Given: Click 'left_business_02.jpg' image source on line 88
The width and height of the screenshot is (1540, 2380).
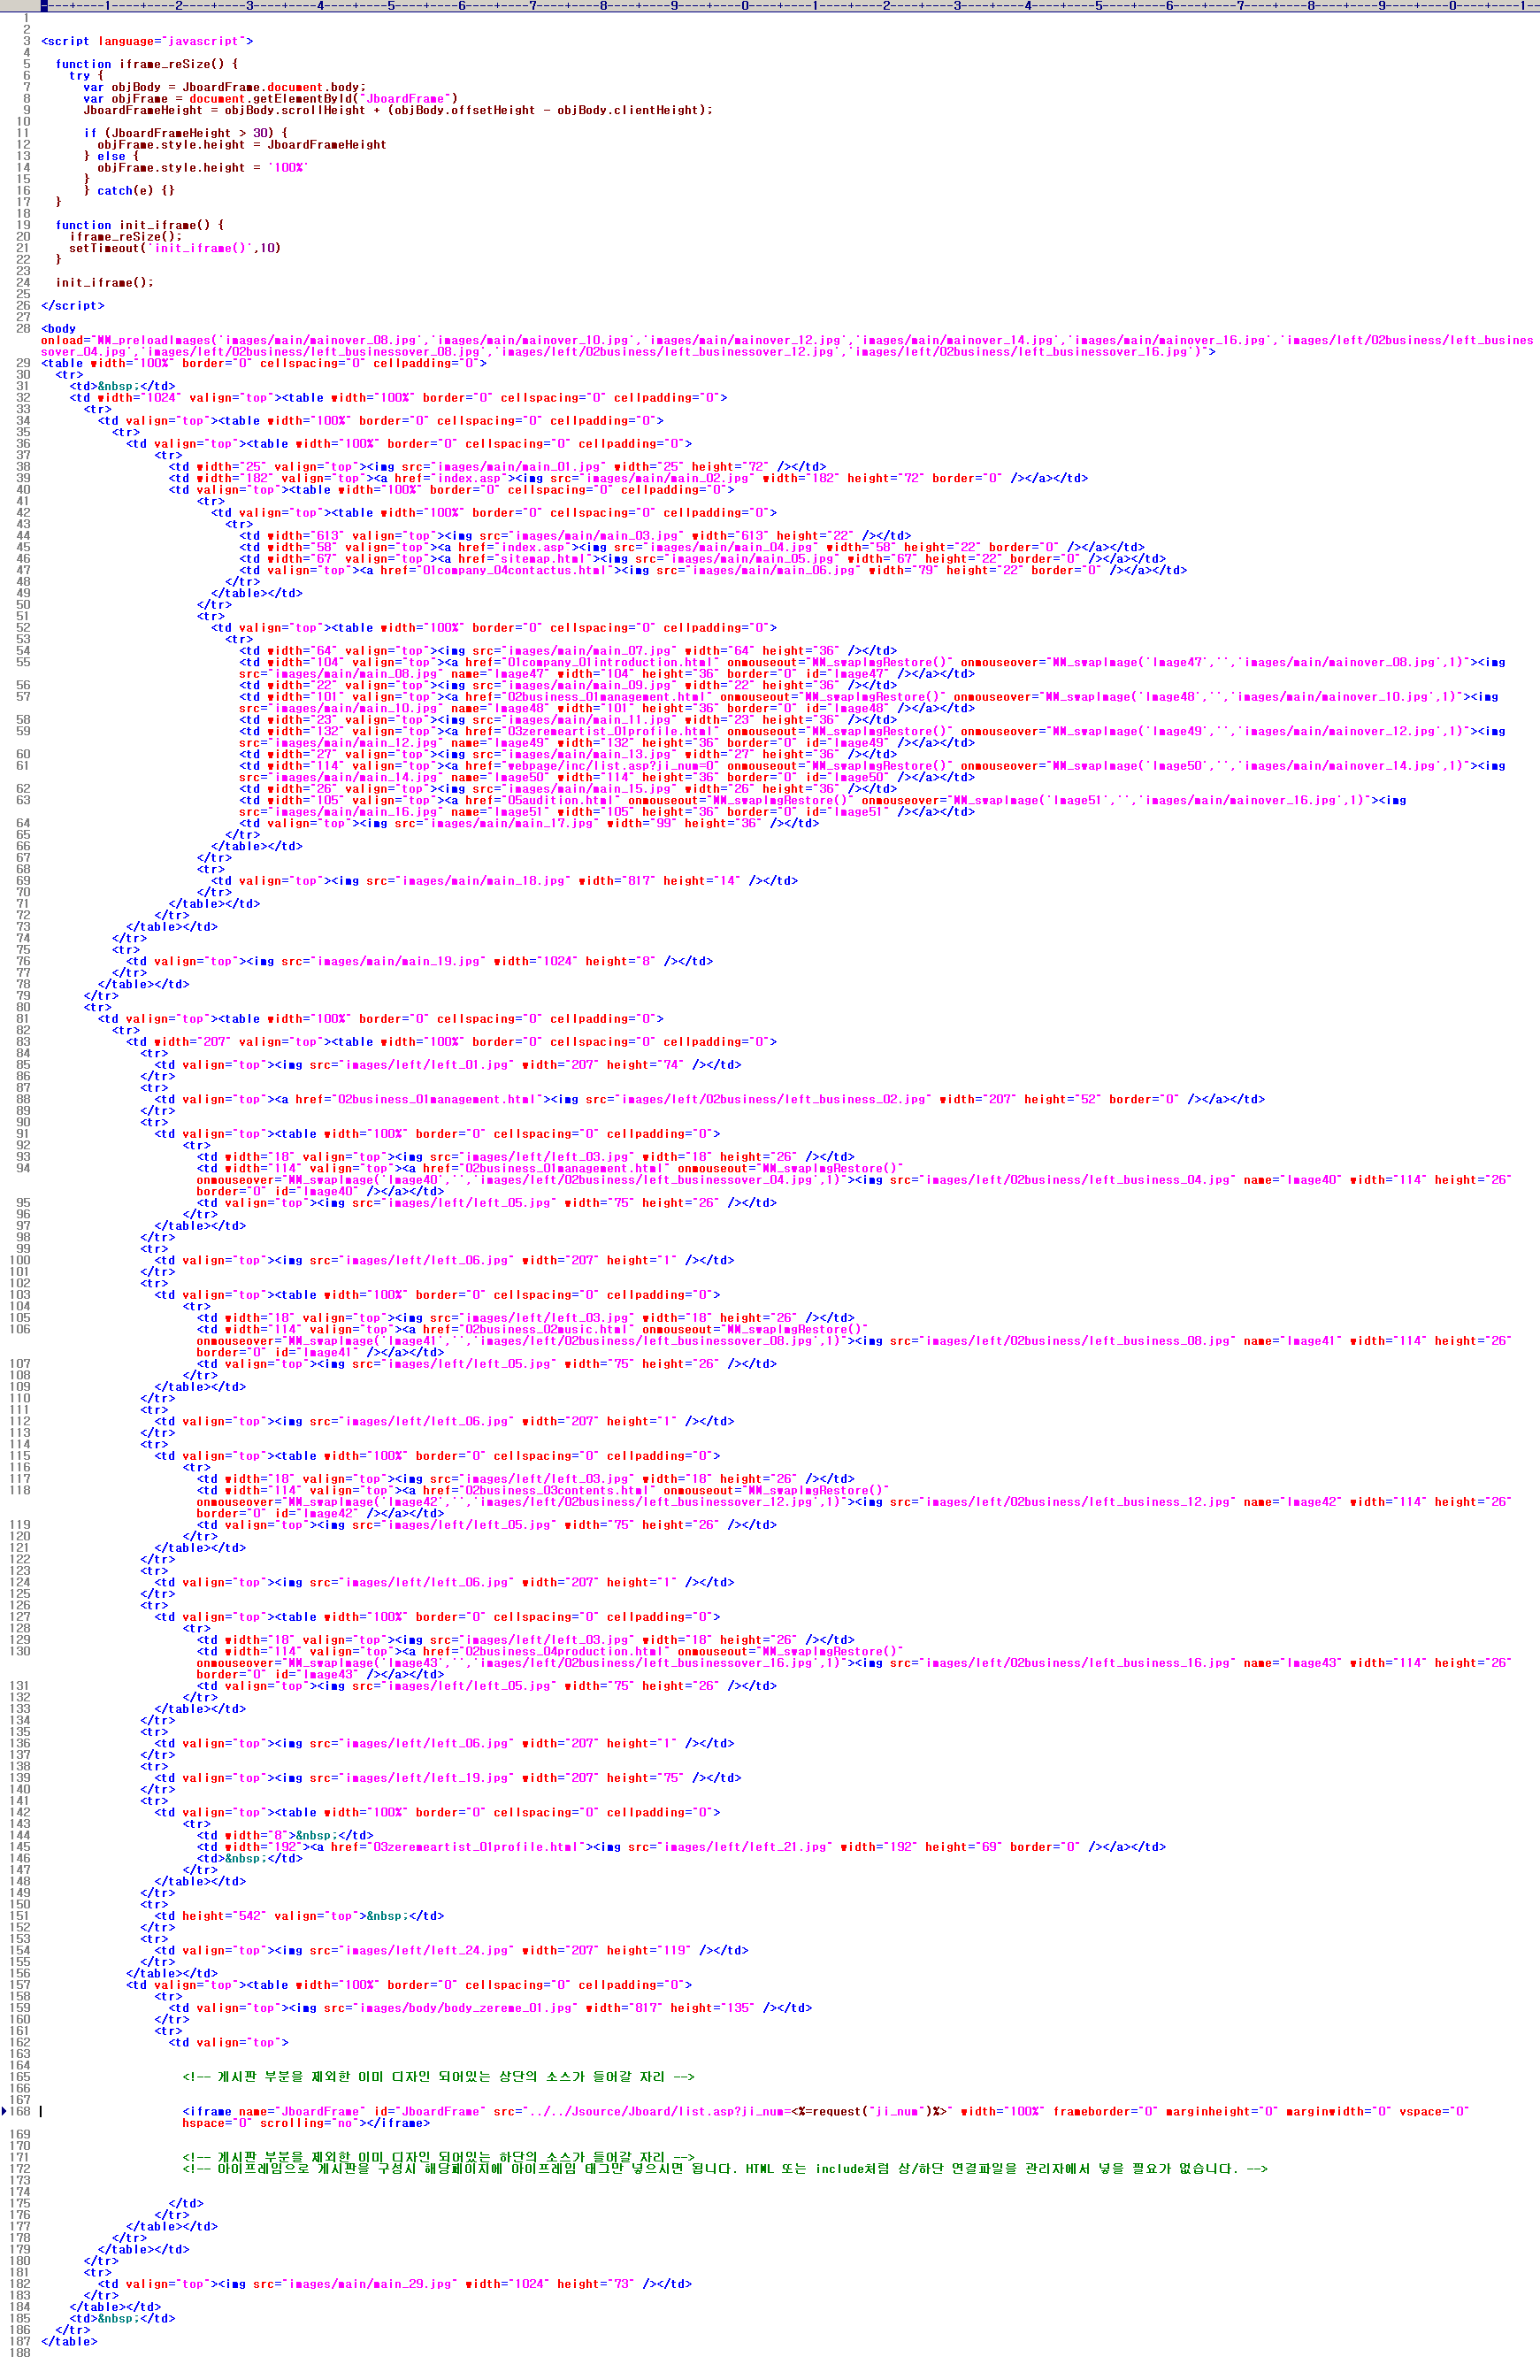Looking at the screenshot, I should pyautogui.click(x=854, y=1099).
